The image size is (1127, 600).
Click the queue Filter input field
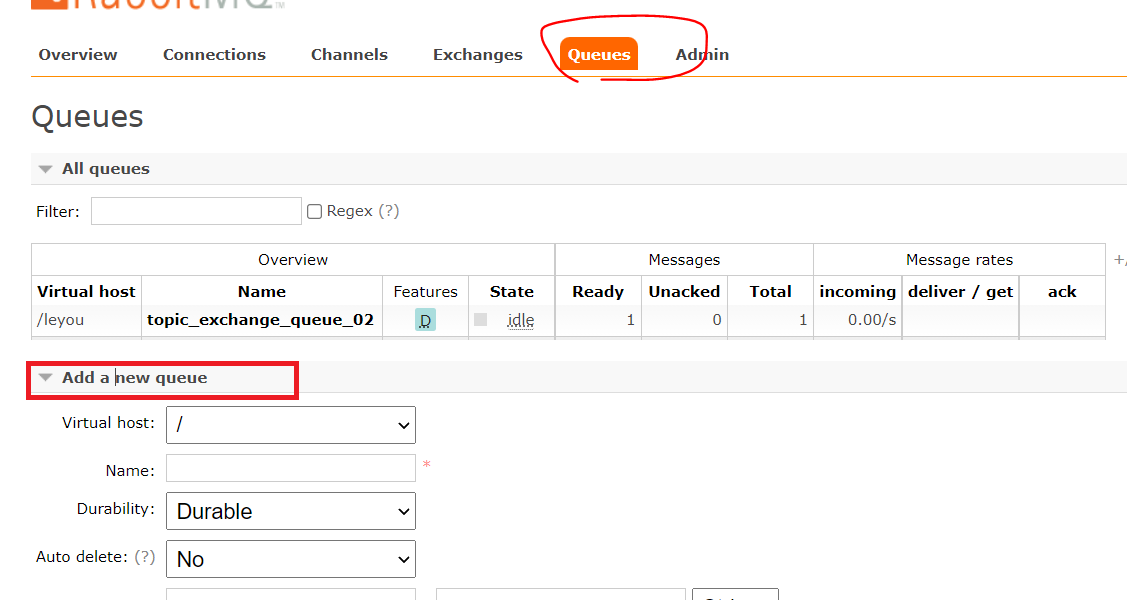click(196, 211)
